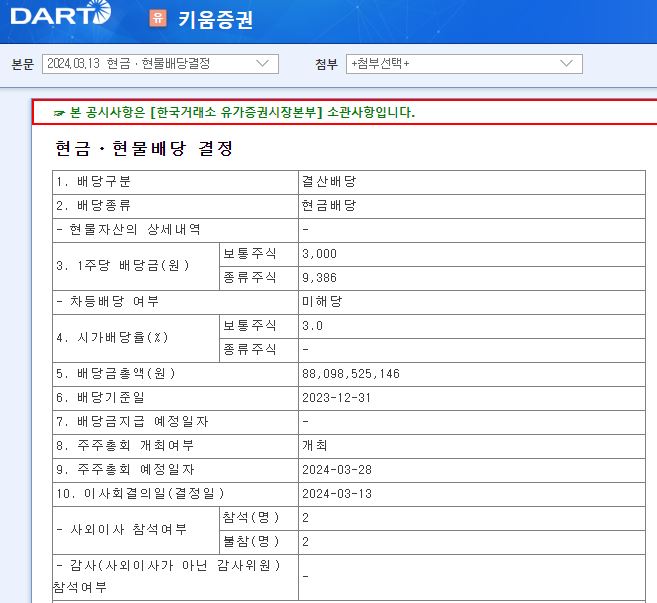The image size is (657, 603).
Task: Click the 2023-12-31 record date
Action: click(x=336, y=398)
